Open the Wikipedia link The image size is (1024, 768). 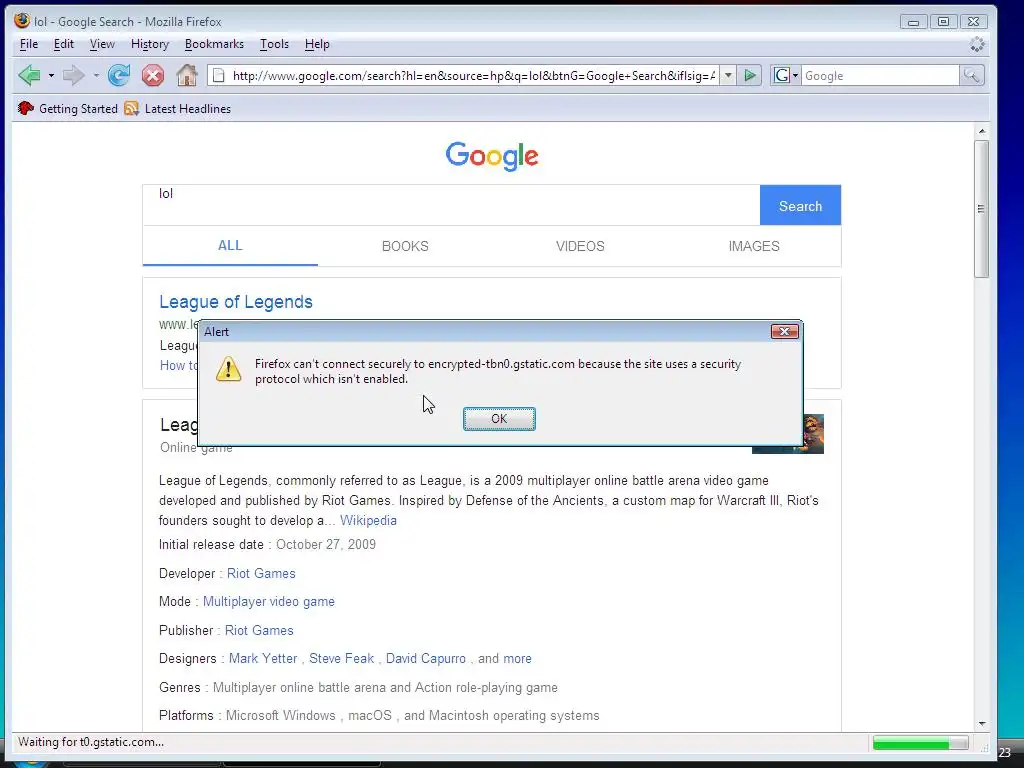tap(368, 520)
